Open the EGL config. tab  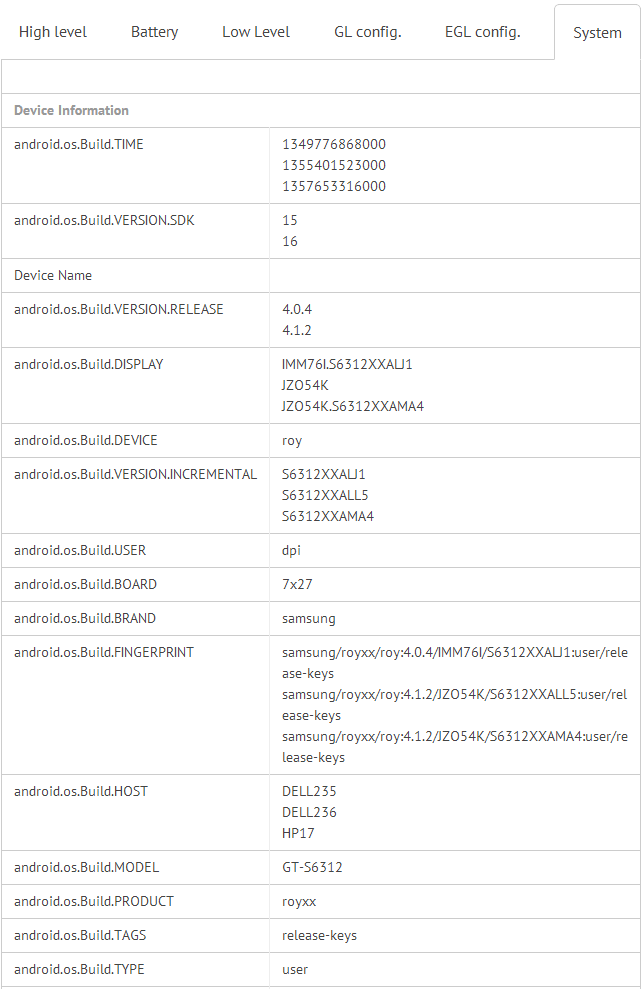pyautogui.click(x=483, y=32)
